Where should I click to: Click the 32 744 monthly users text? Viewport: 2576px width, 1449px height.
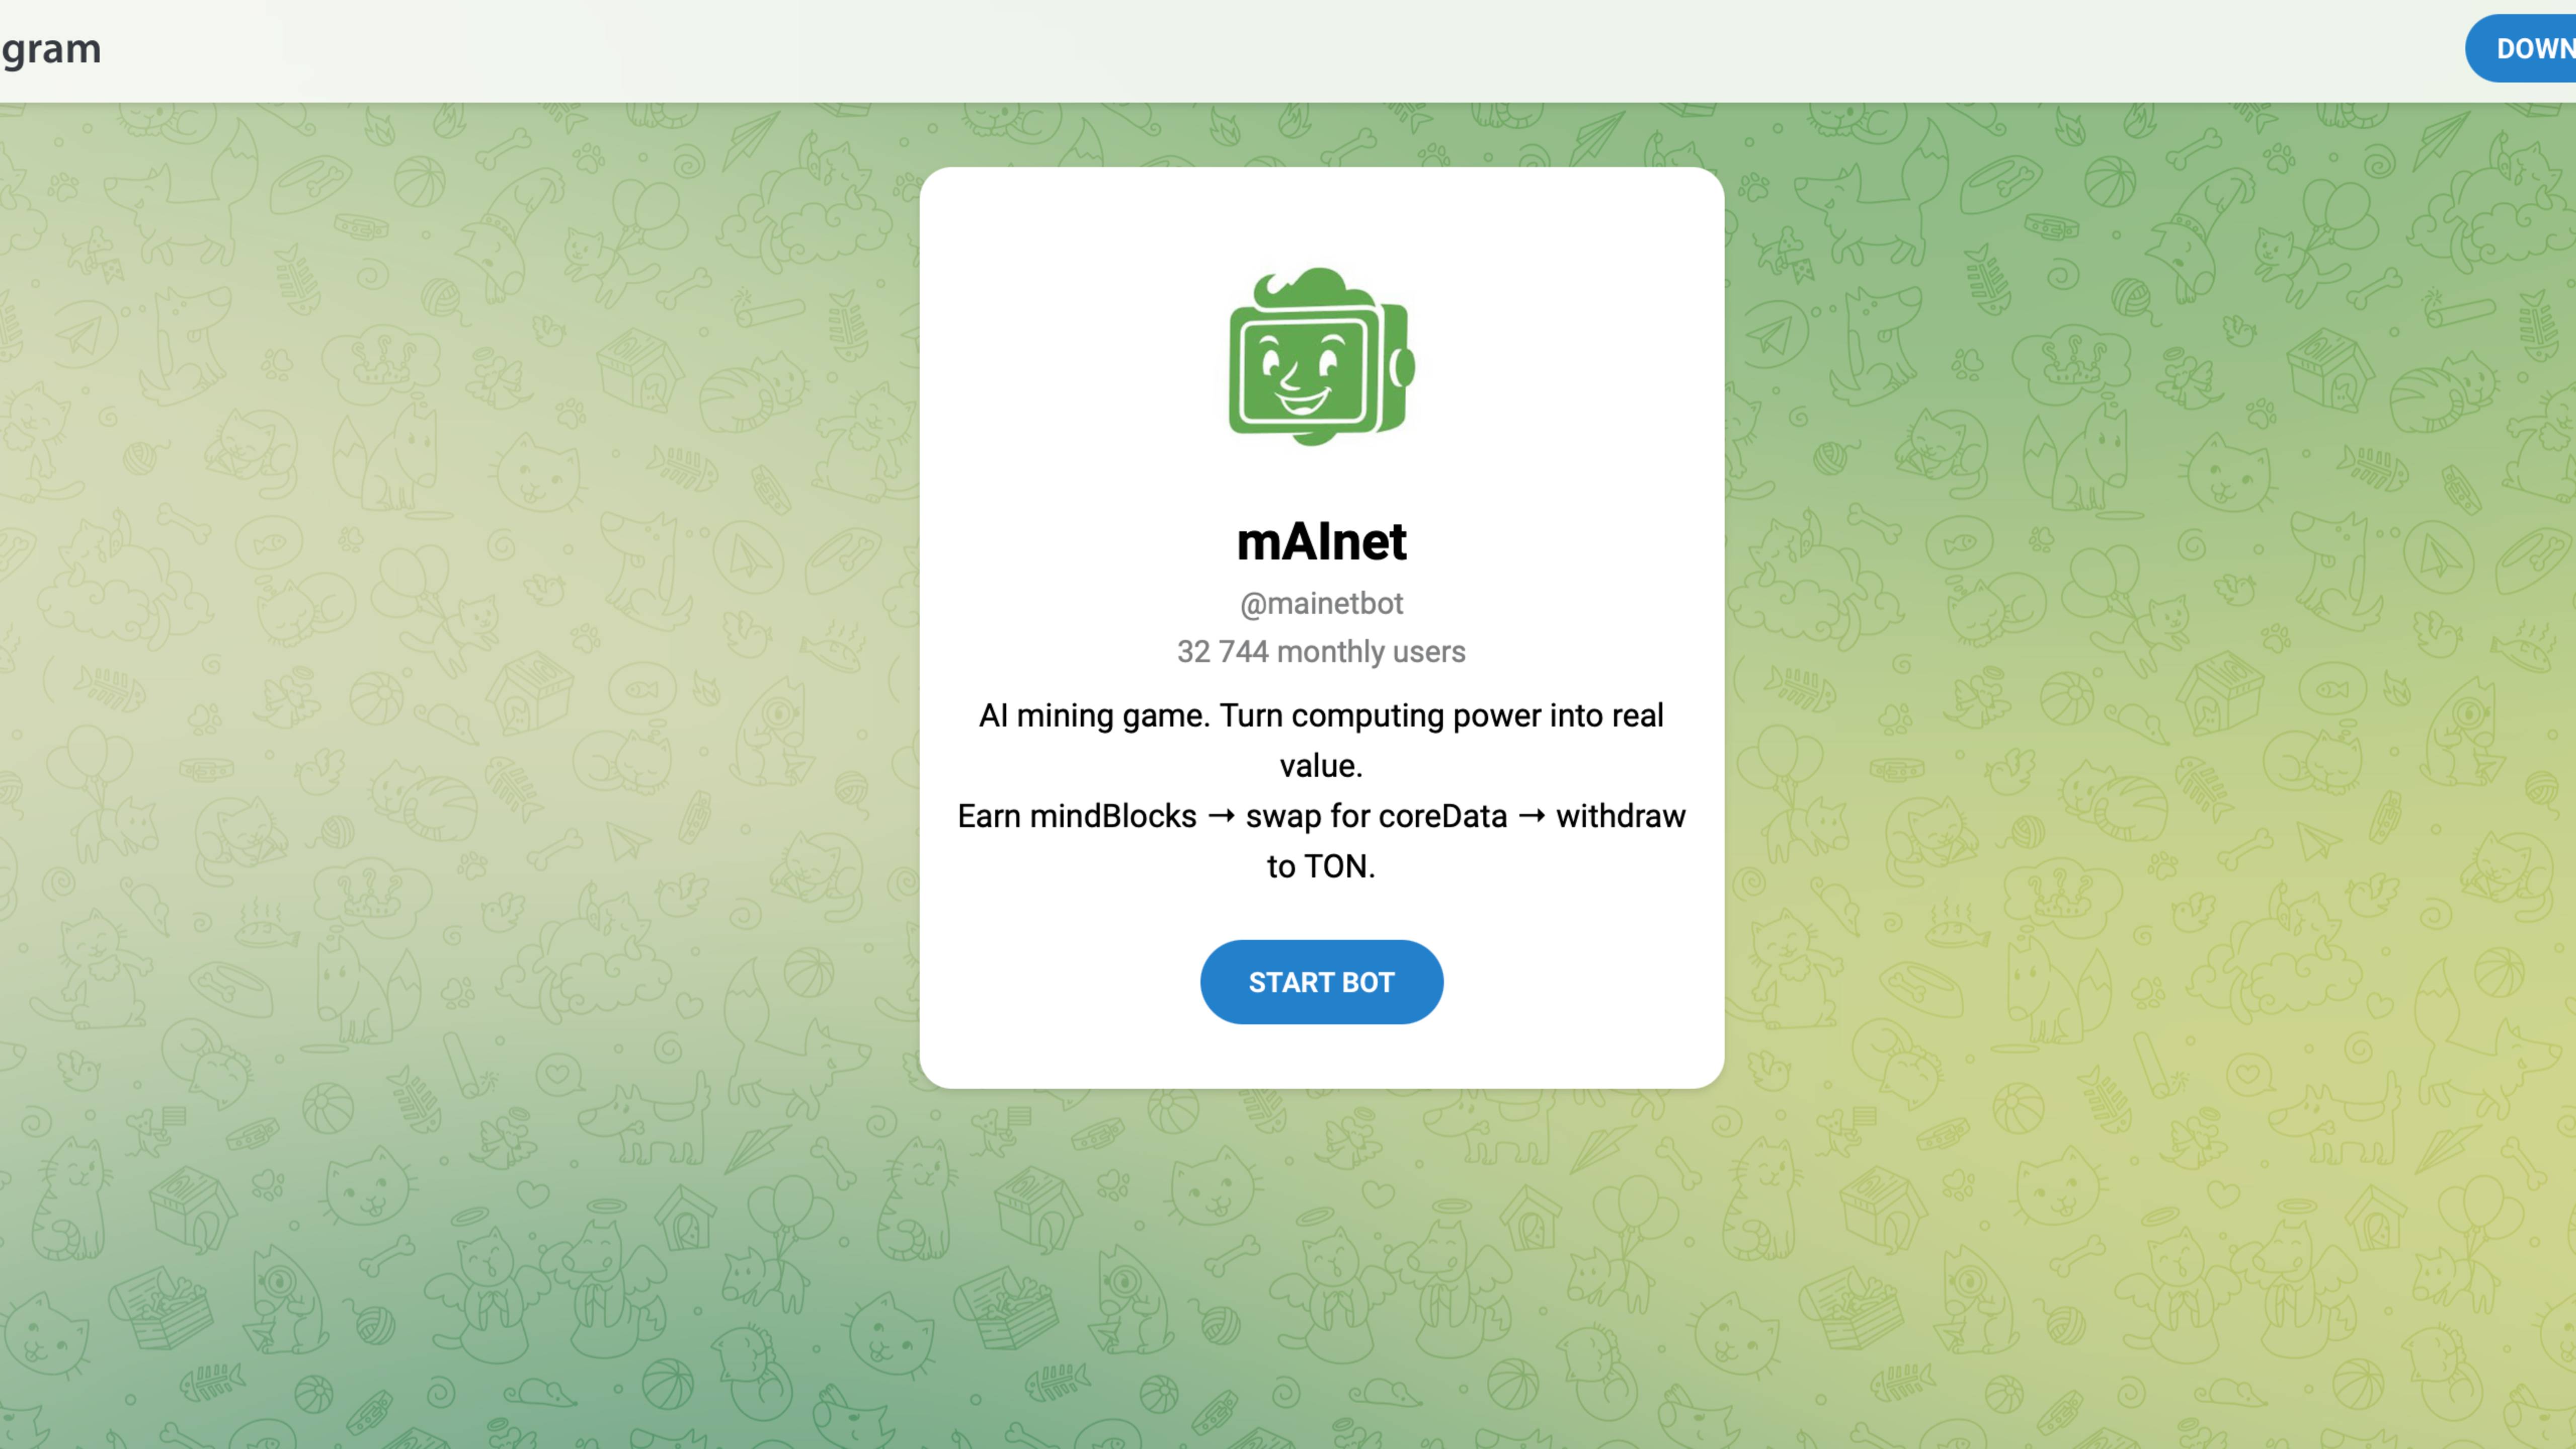pos(1321,652)
